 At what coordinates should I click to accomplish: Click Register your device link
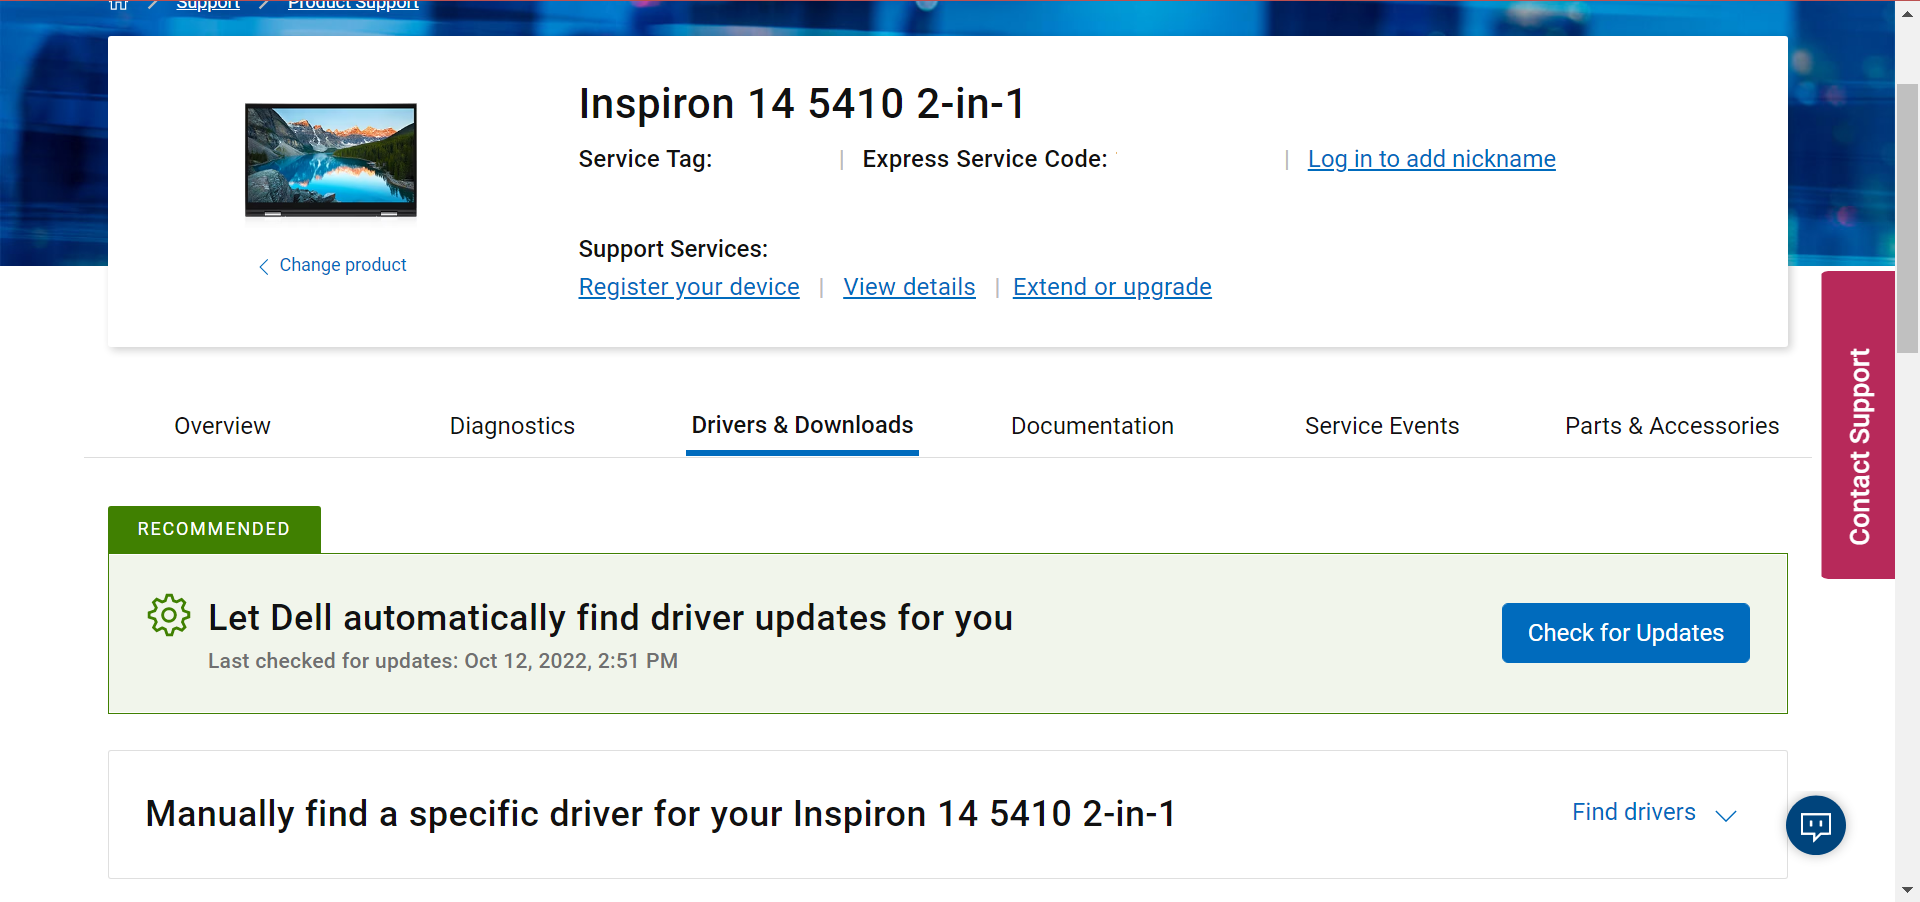pyautogui.click(x=689, y=287)
